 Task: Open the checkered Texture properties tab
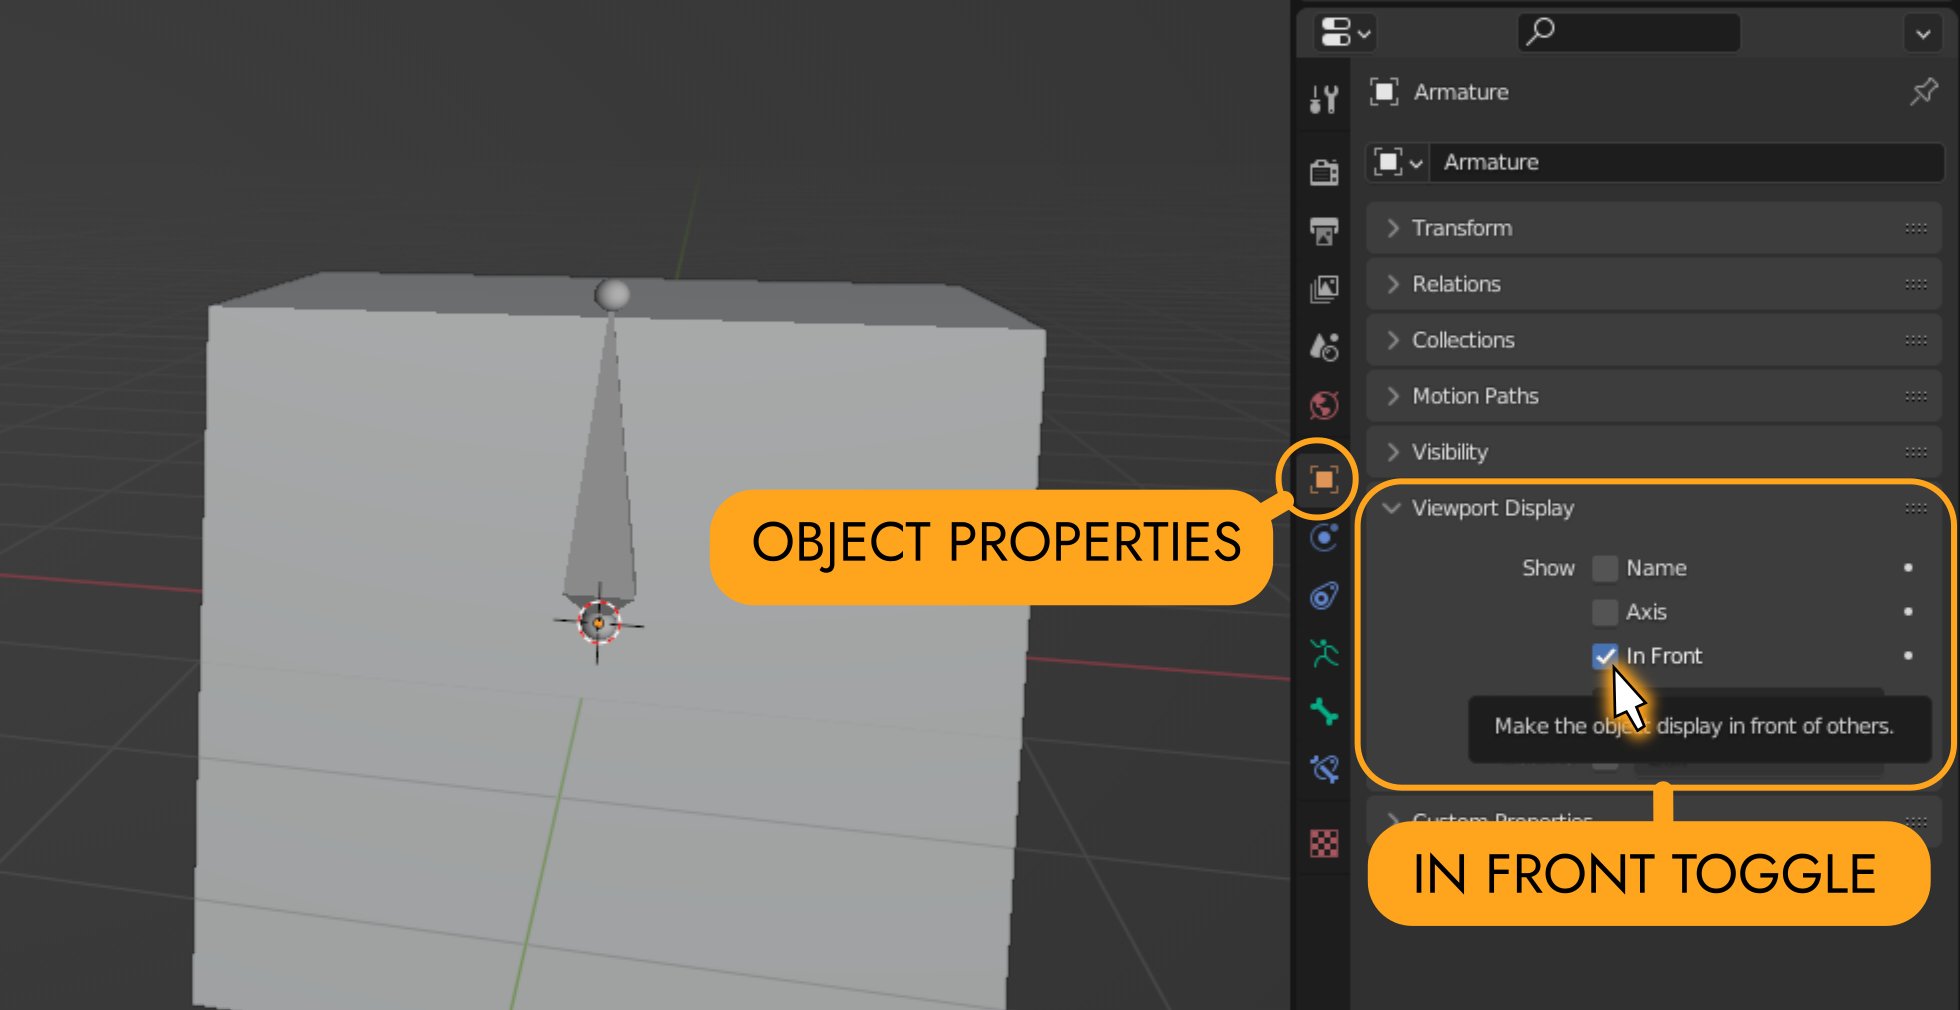[1324, 843]
